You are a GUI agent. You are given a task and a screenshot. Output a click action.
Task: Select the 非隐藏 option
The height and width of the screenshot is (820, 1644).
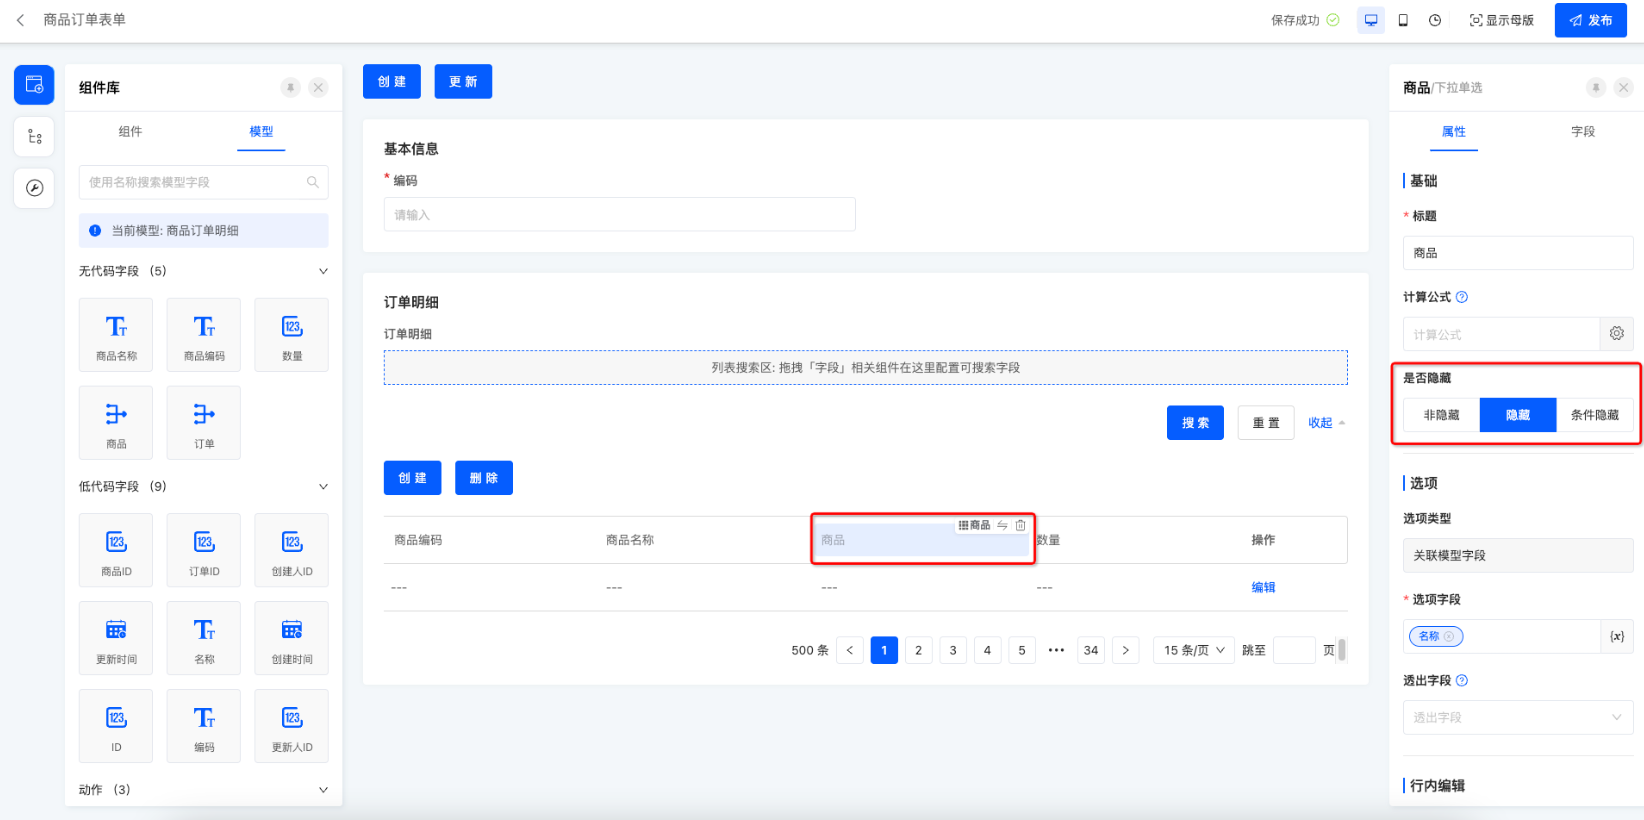pos(1441,415)
